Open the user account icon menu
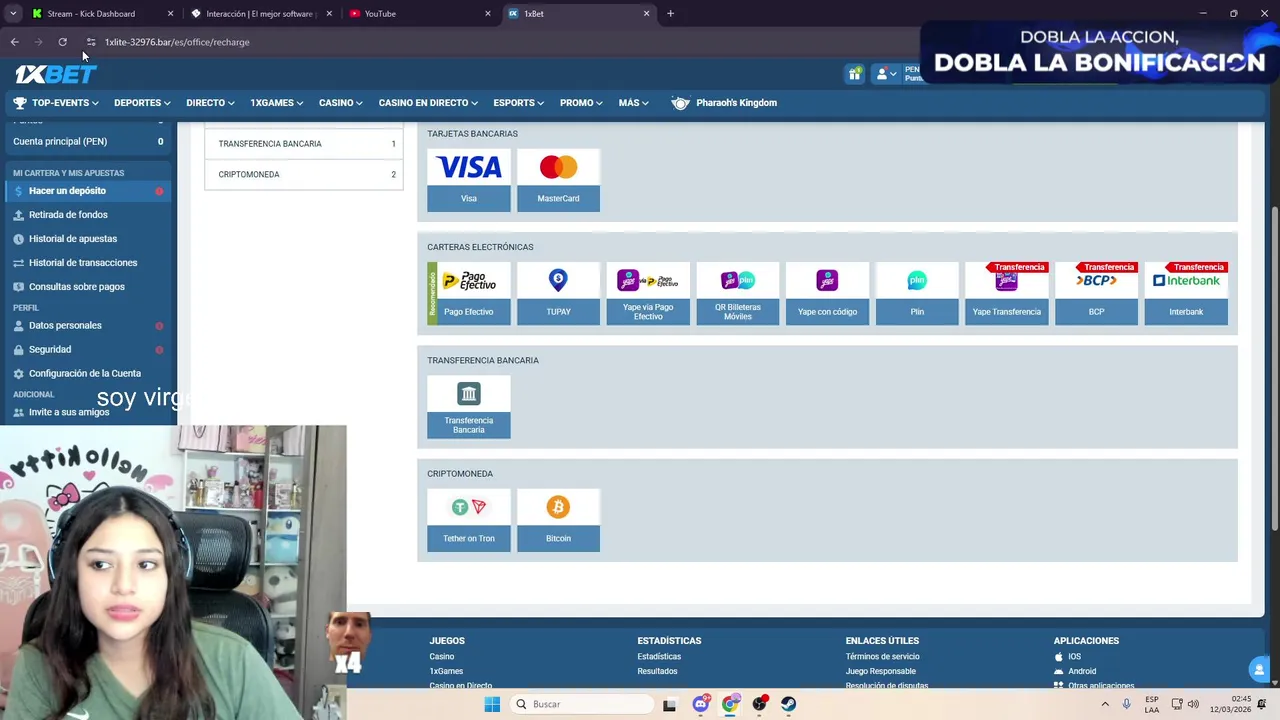 click(x=886, y=74)
